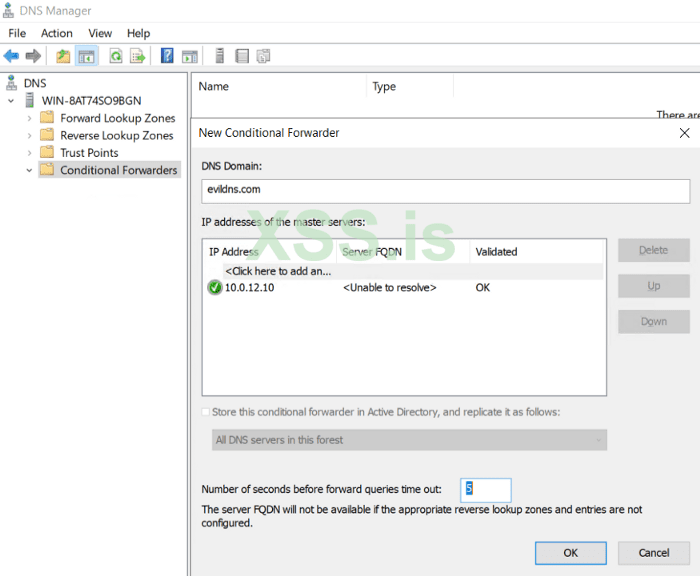
Task: Select the 10.0.12.10 IP address entry
Action: click(x=250, y=288)
